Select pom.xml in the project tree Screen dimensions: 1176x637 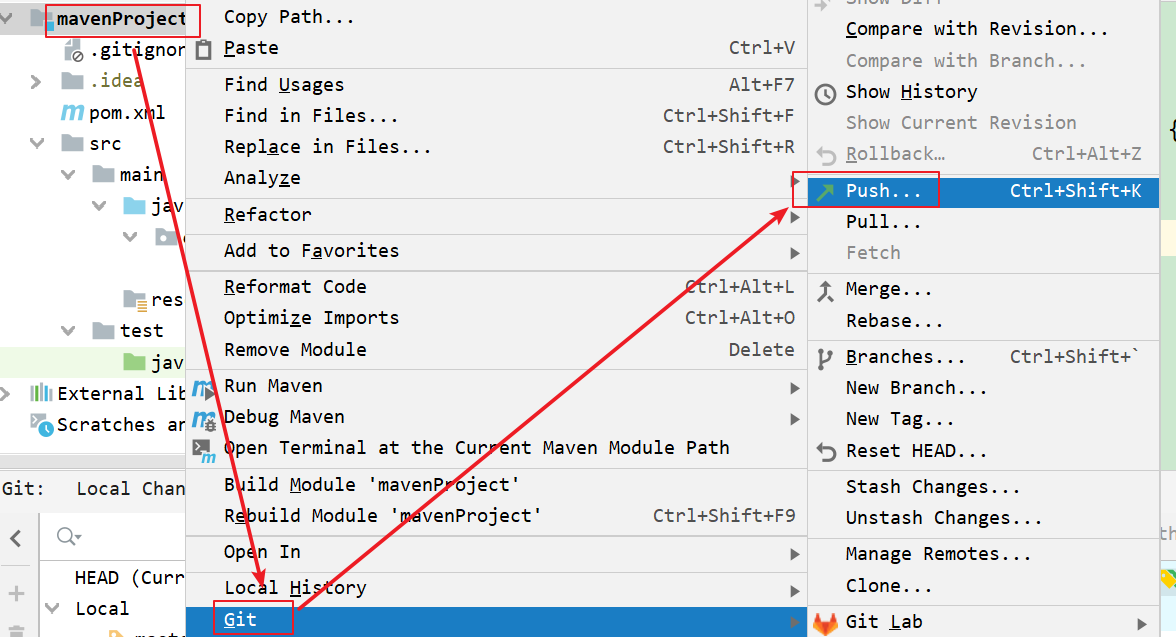click(126, 113)
